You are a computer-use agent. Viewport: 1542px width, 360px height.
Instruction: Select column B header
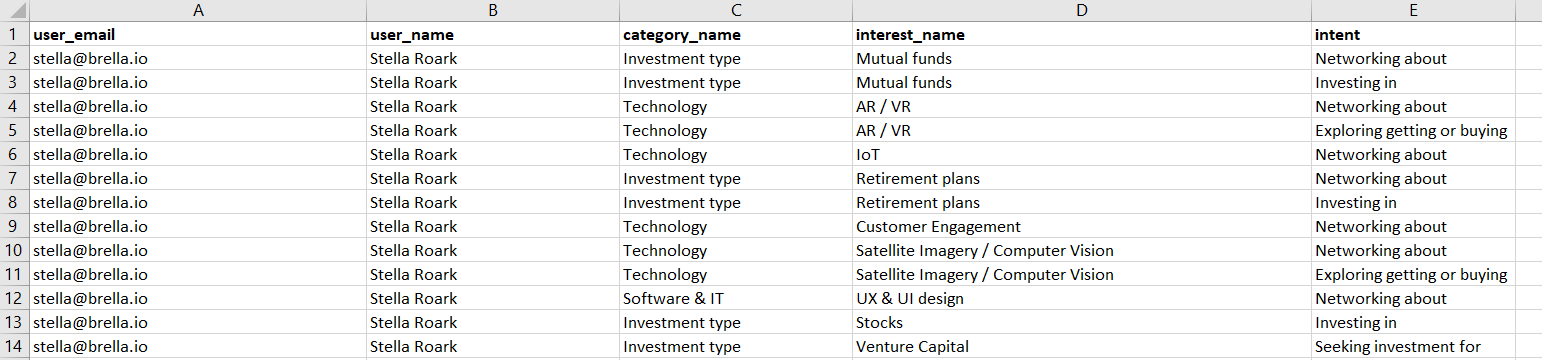pyautogui.click(x=493, y=11)
